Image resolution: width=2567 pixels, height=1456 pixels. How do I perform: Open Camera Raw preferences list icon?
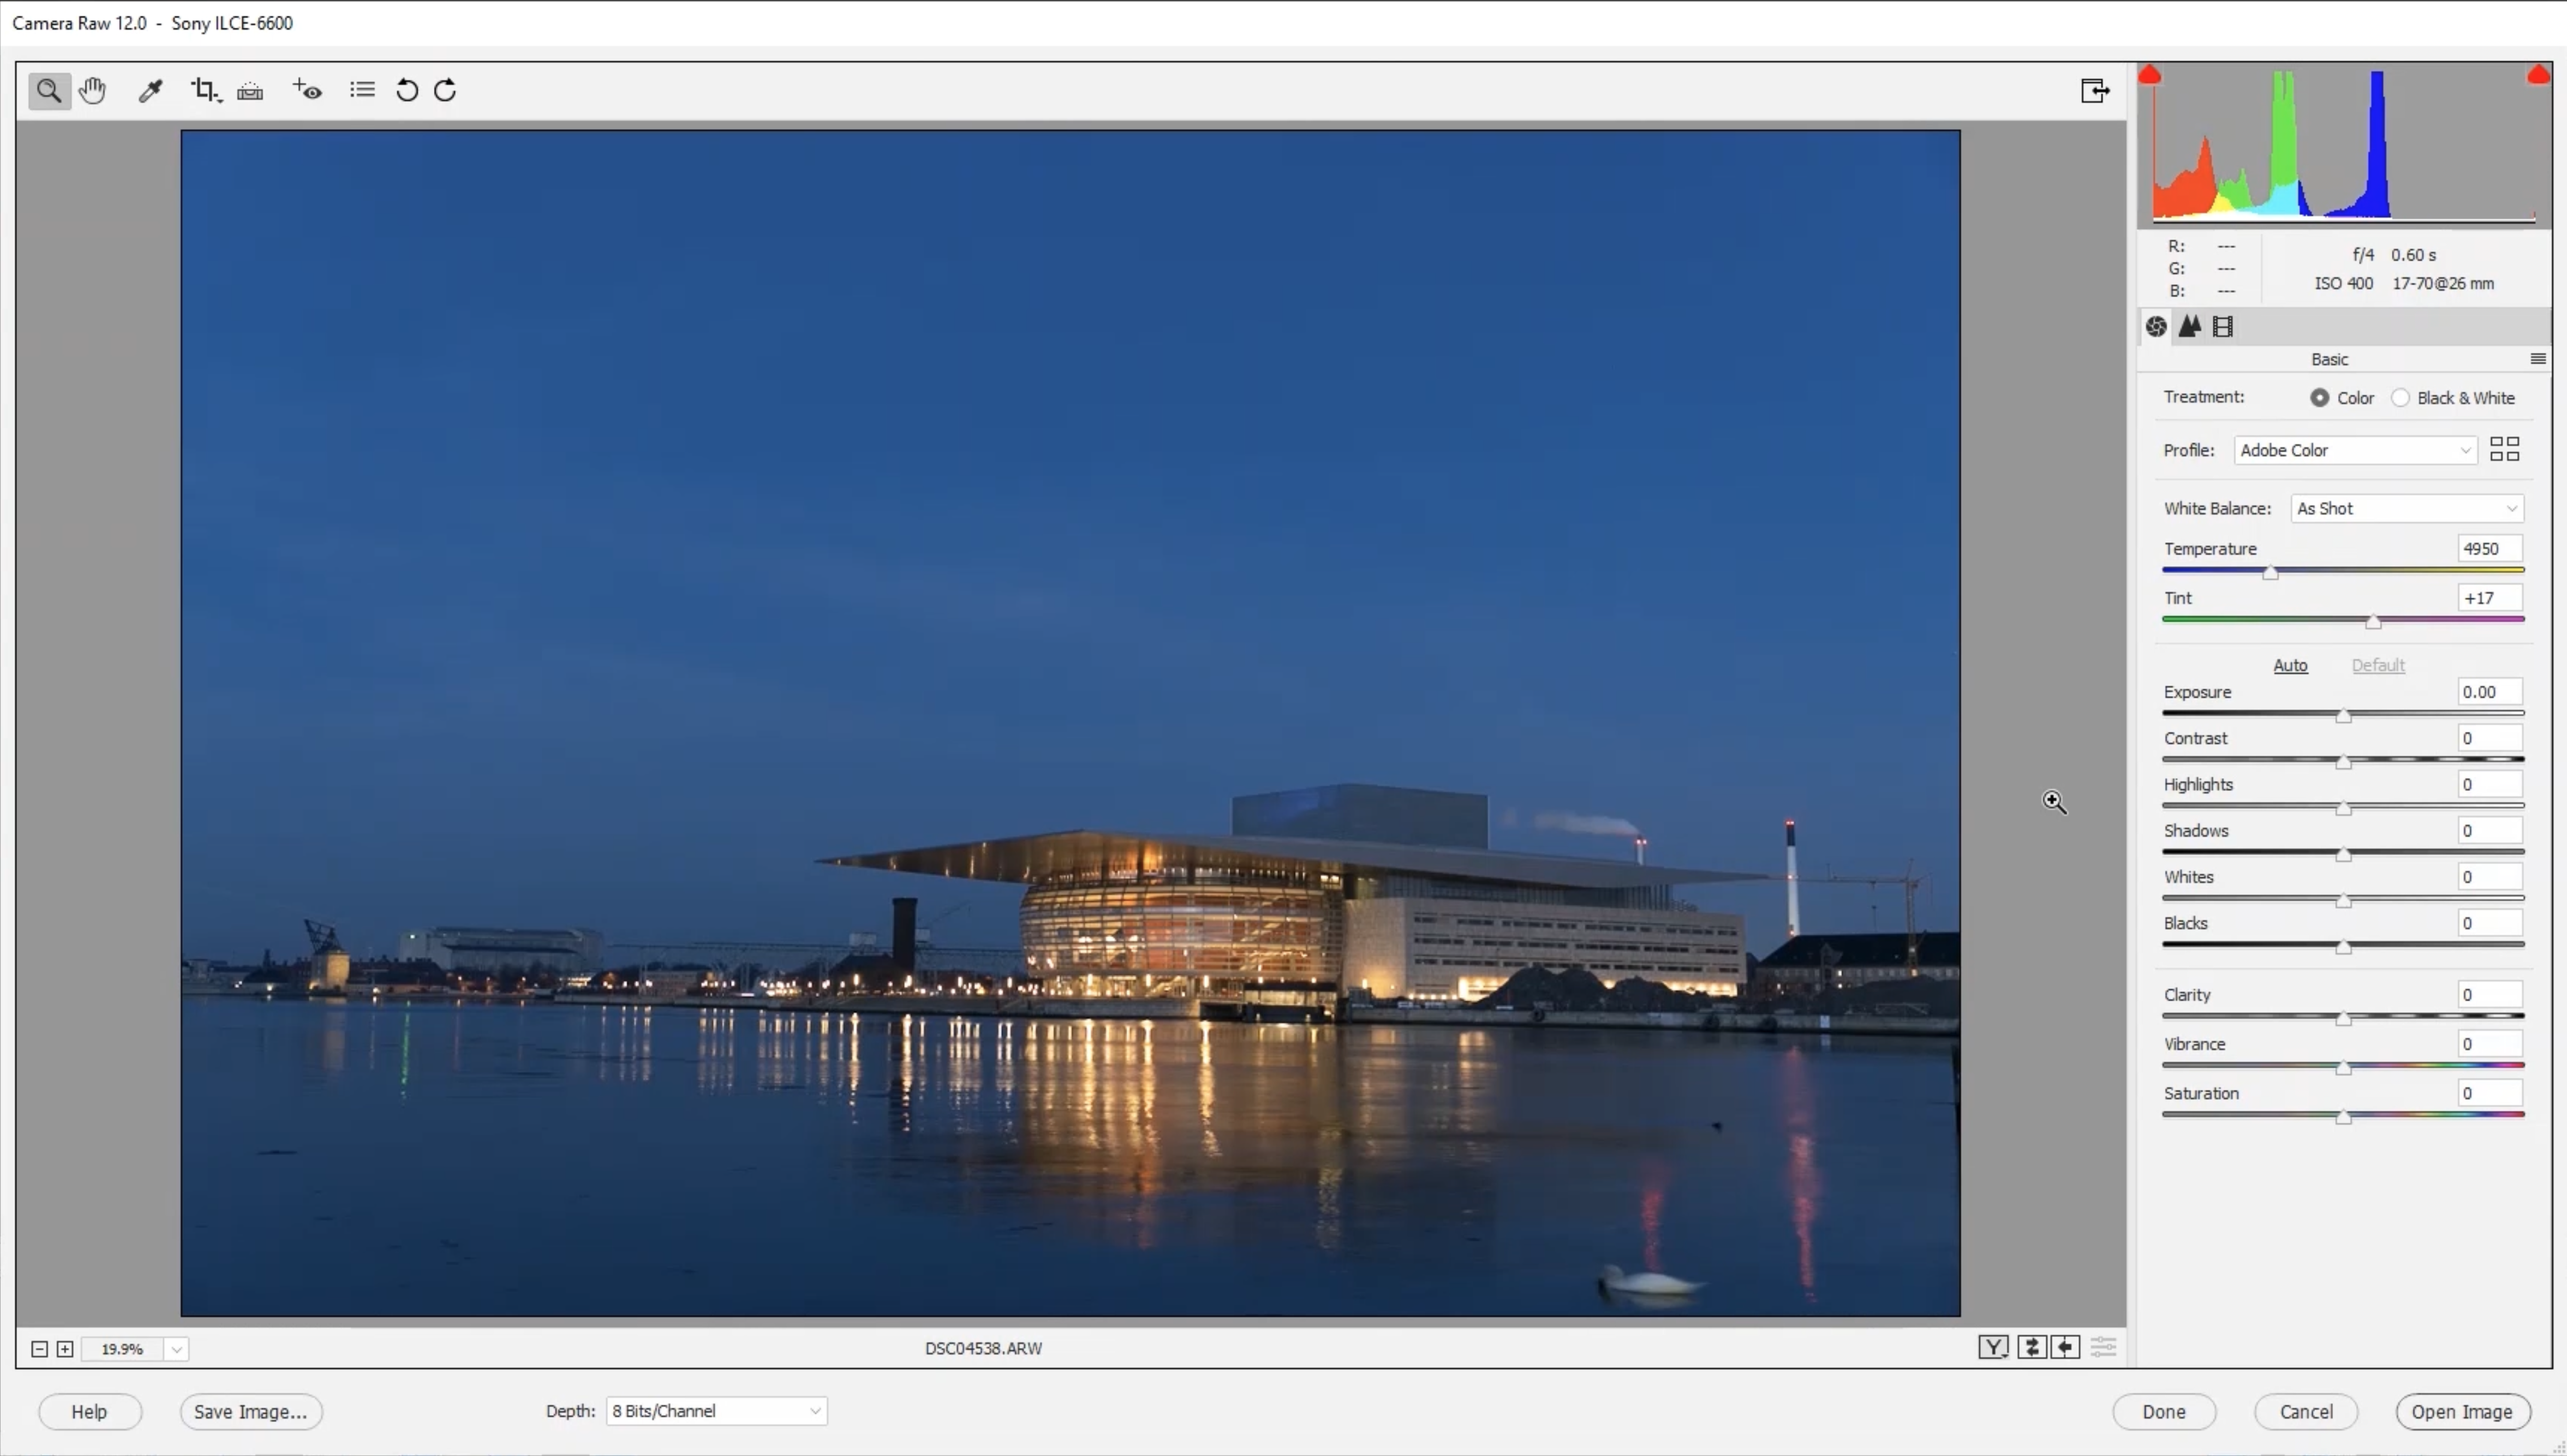point(362,91)
